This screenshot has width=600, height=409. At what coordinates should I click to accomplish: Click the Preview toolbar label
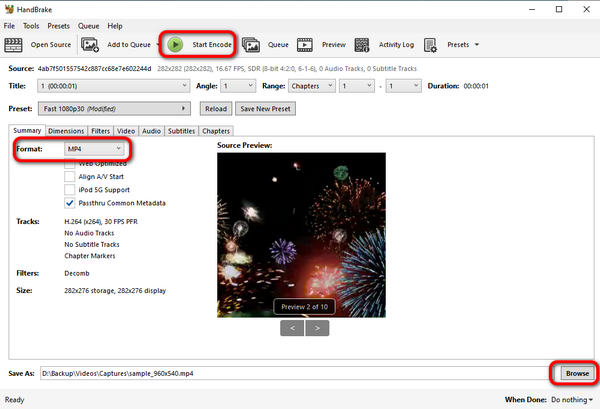point(334,45)
